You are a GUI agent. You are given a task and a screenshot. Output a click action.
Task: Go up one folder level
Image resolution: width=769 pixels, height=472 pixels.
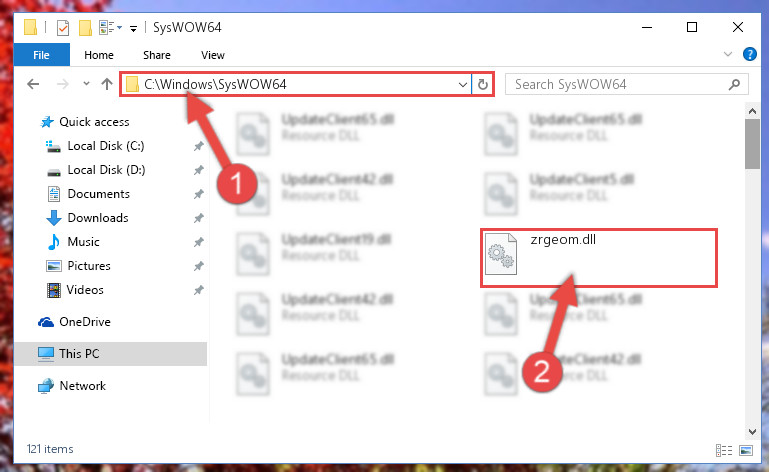coord(106,84)
